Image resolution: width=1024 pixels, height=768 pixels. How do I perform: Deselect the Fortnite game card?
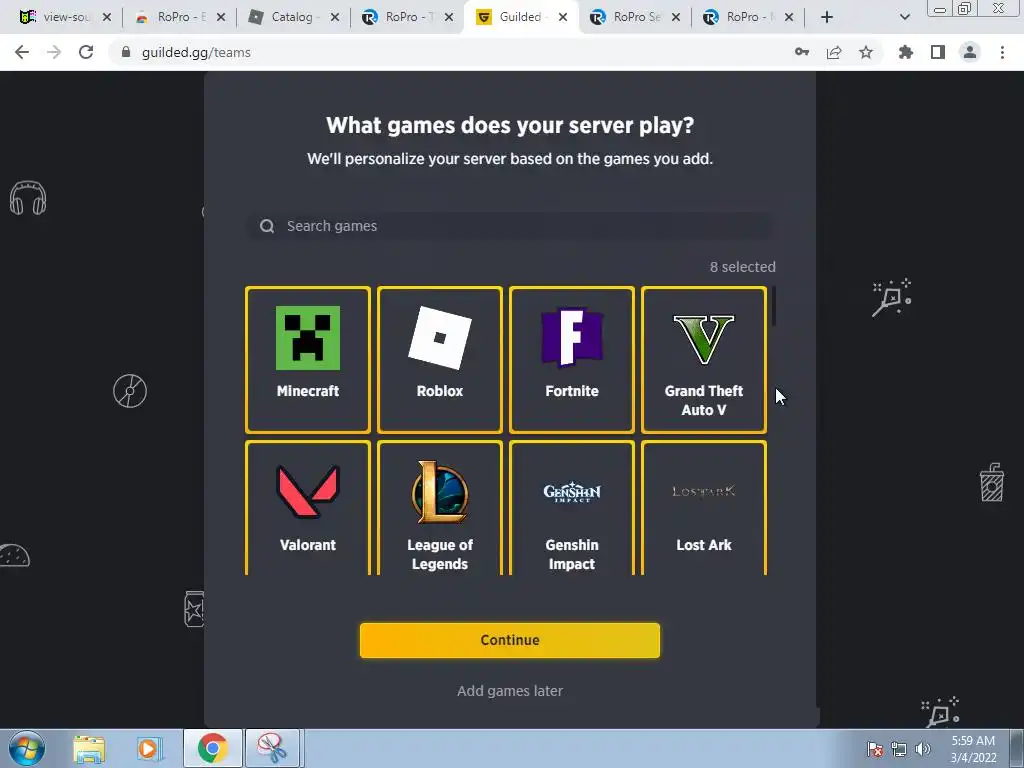[x=571, y=360]
